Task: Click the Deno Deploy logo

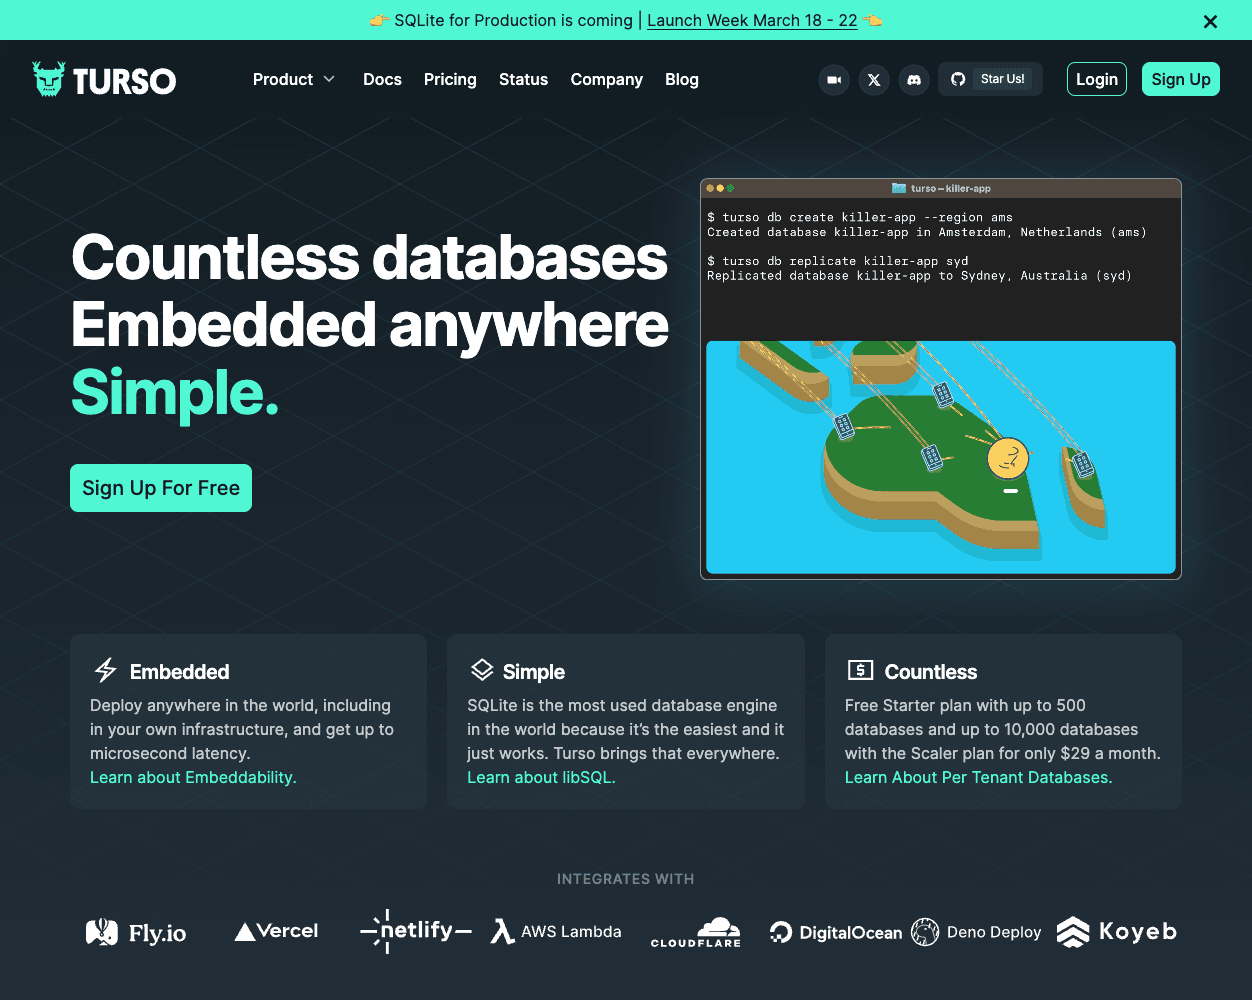Action: coord(976,932)
